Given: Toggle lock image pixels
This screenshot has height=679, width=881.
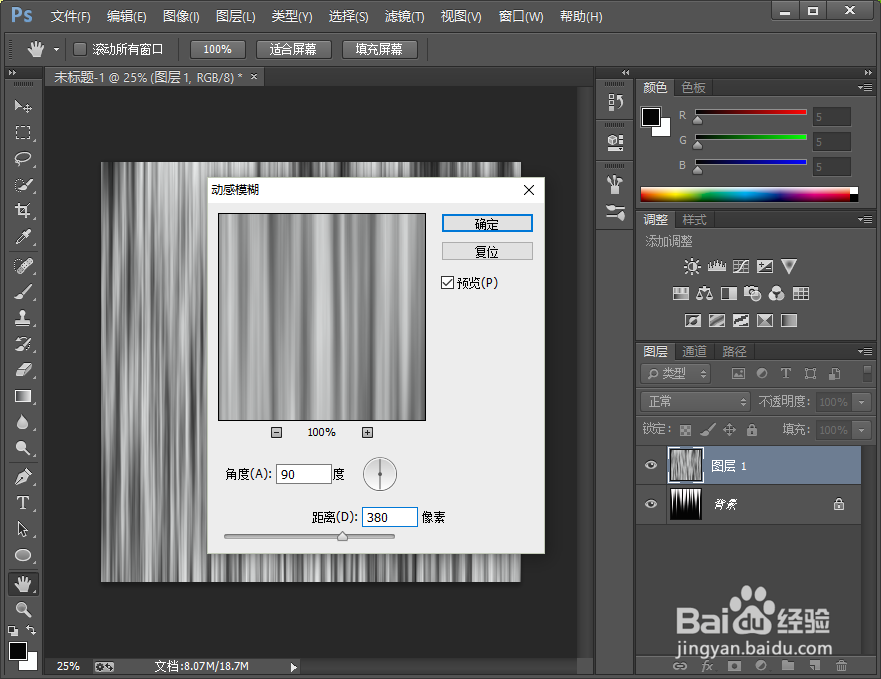Looking at the screenshot, I should point(708,430).
